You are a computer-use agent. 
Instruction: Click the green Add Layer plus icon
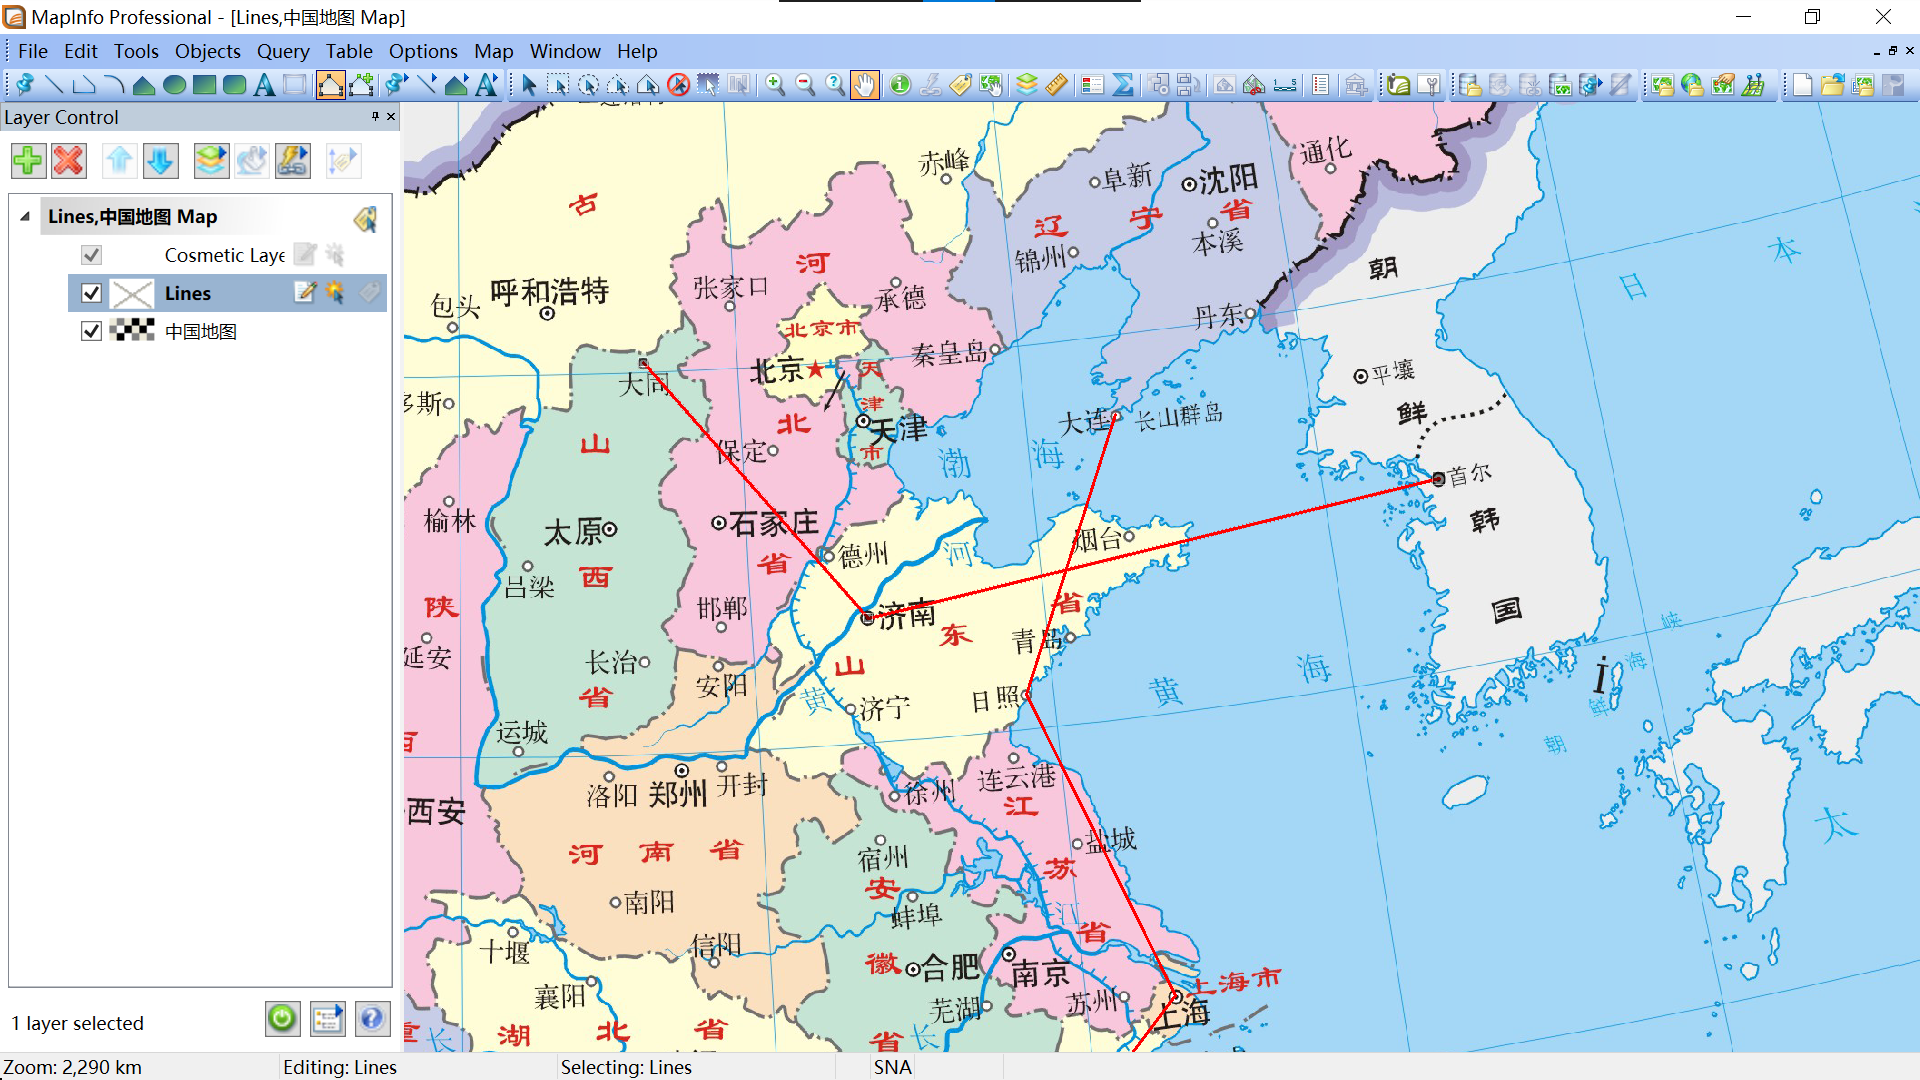point(28,160)
